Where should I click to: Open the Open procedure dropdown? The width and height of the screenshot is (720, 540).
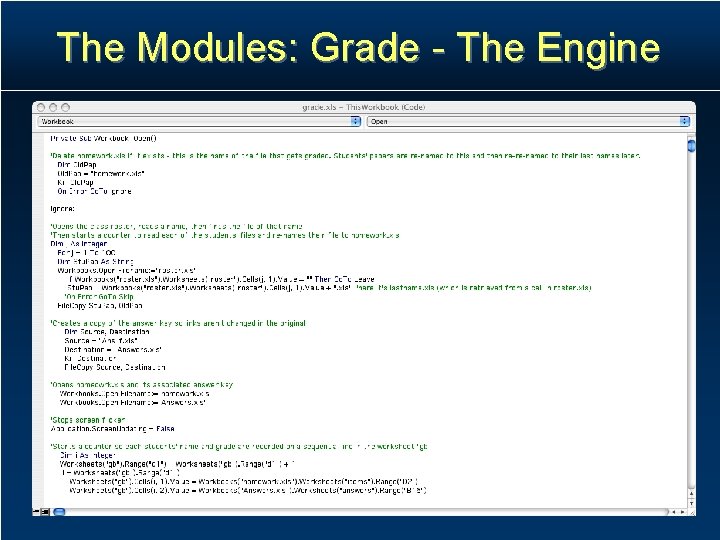[528, 121]
